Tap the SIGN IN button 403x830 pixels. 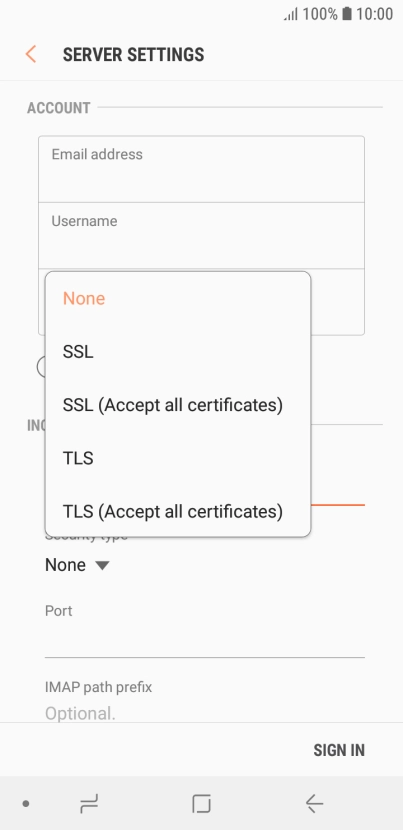[339, 750]
